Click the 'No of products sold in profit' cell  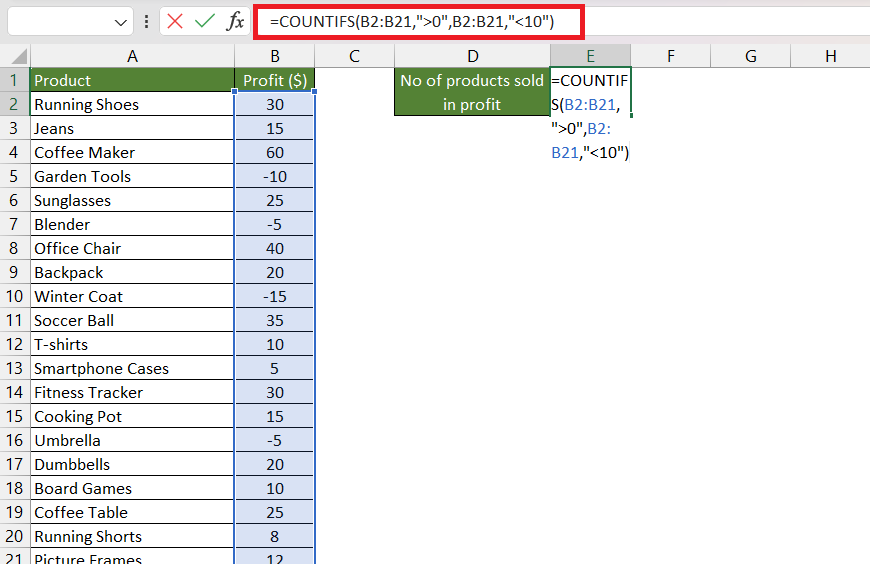[472, 92]
